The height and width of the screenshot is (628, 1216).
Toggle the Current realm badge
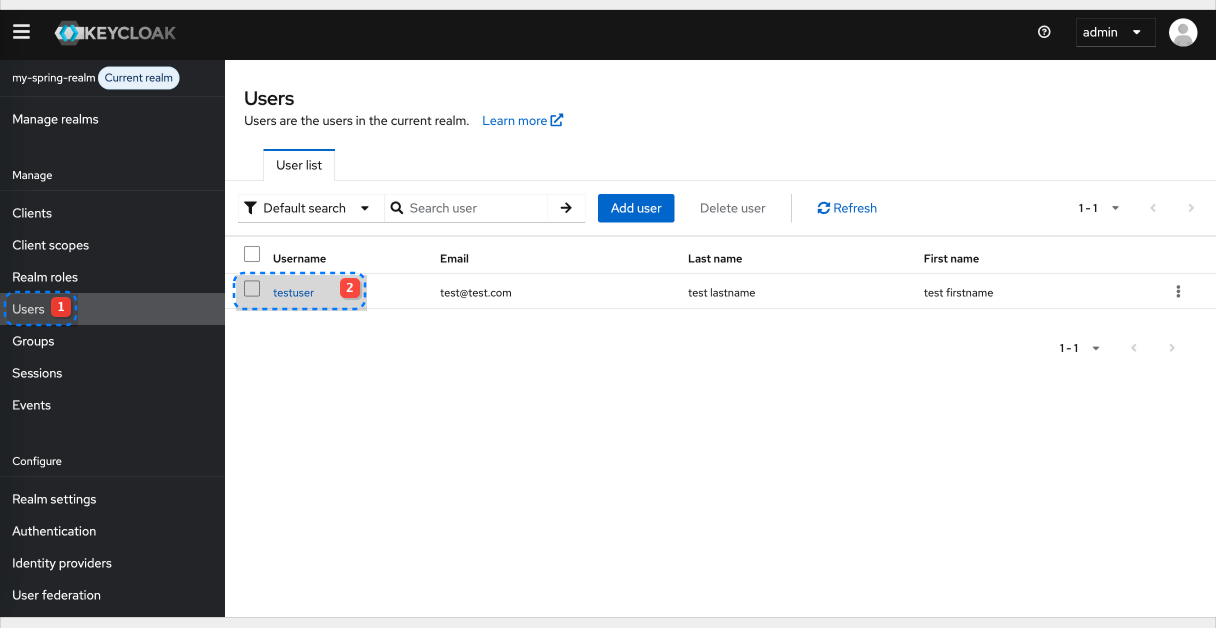point(138,77)
